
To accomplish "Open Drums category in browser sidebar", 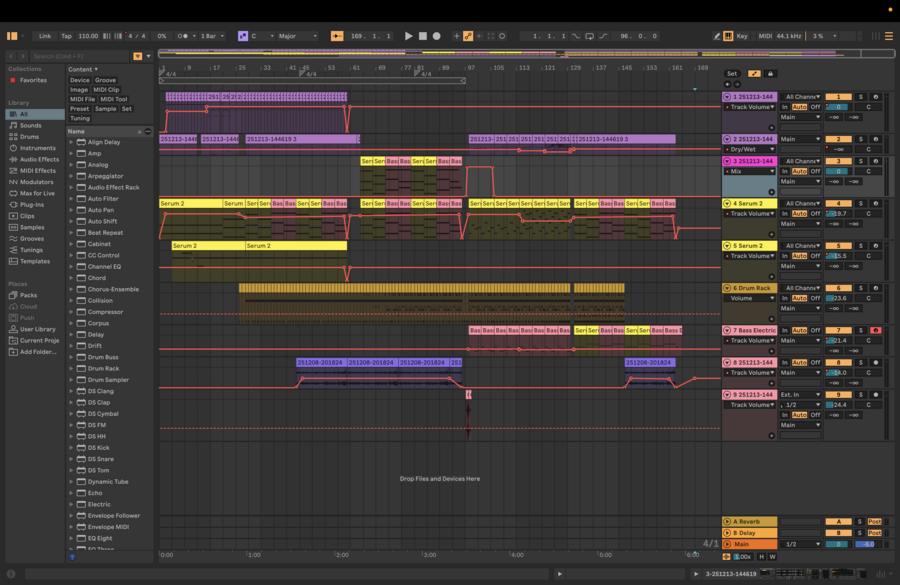I will [30, 137].
